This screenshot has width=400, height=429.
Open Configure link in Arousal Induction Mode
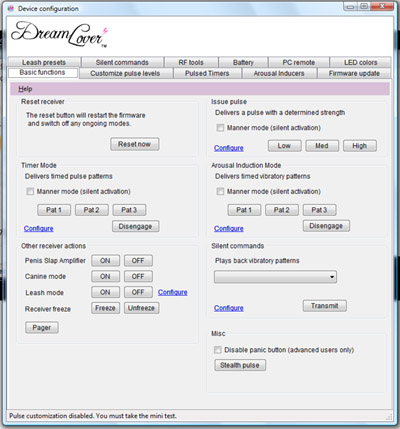coord(229,228)
